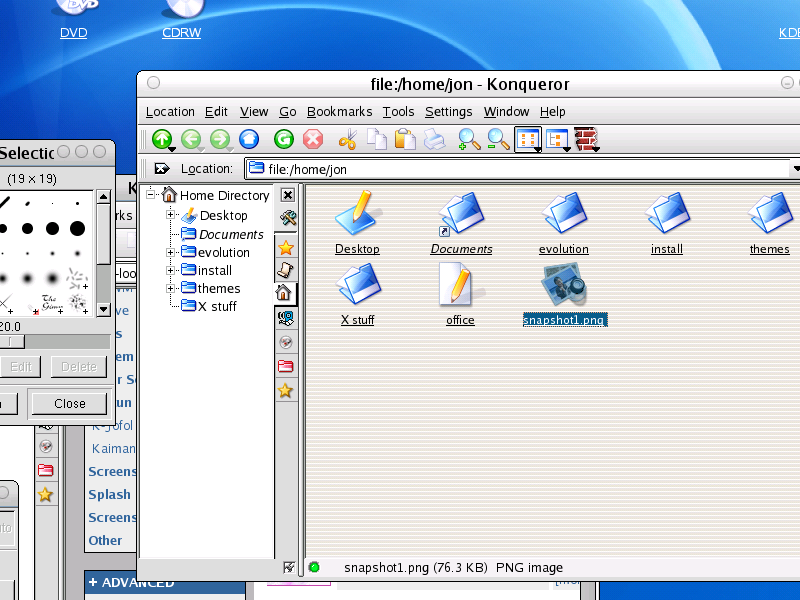This screenshot has width=800, height=600.
Task: Click the Zoom Out magnifier icon
Action: tap(498, 139)
